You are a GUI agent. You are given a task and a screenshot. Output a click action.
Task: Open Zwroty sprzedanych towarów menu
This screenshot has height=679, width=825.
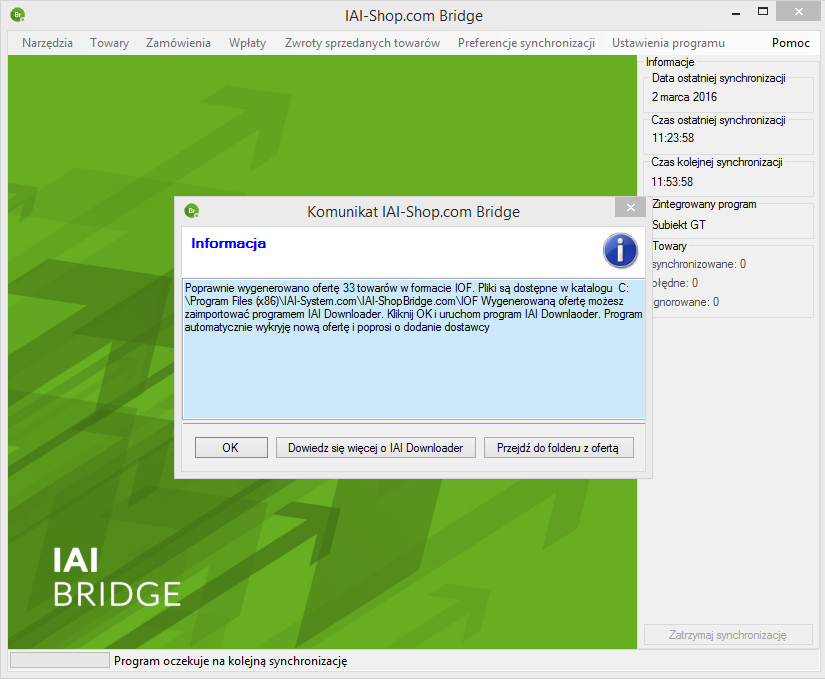point(362,43)
